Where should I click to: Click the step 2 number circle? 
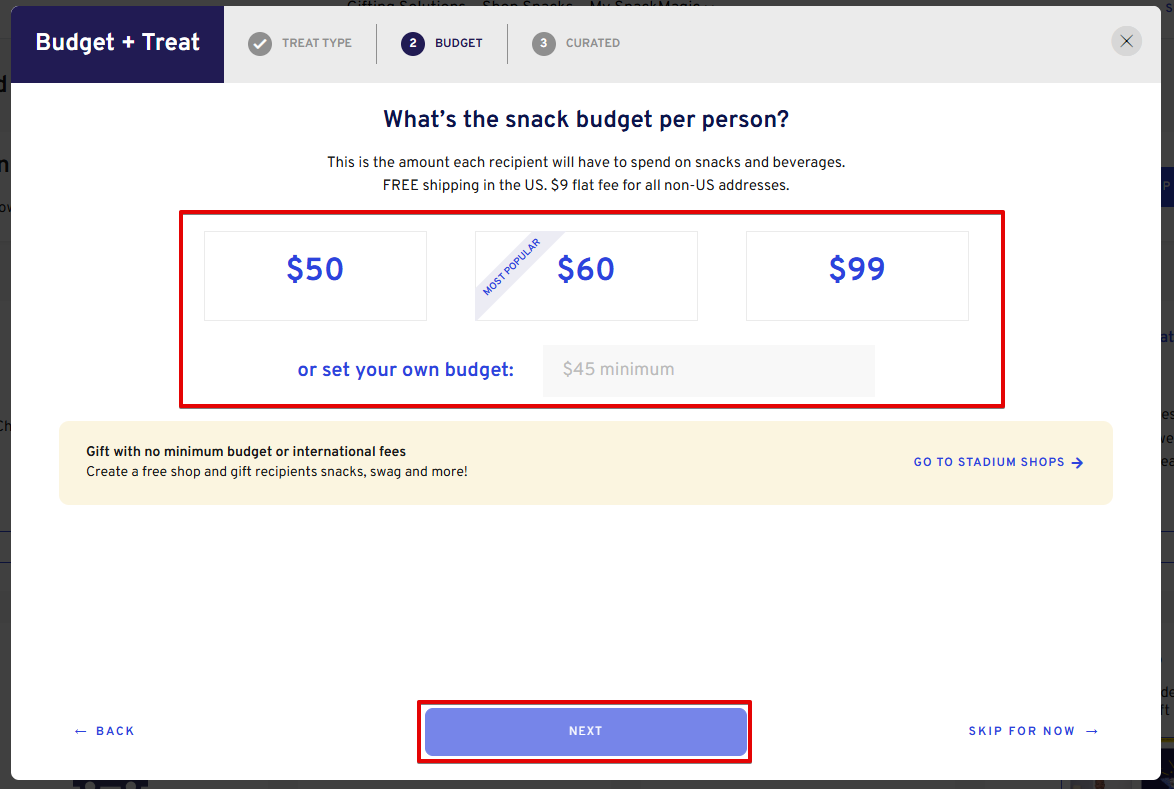pos(413,43)
